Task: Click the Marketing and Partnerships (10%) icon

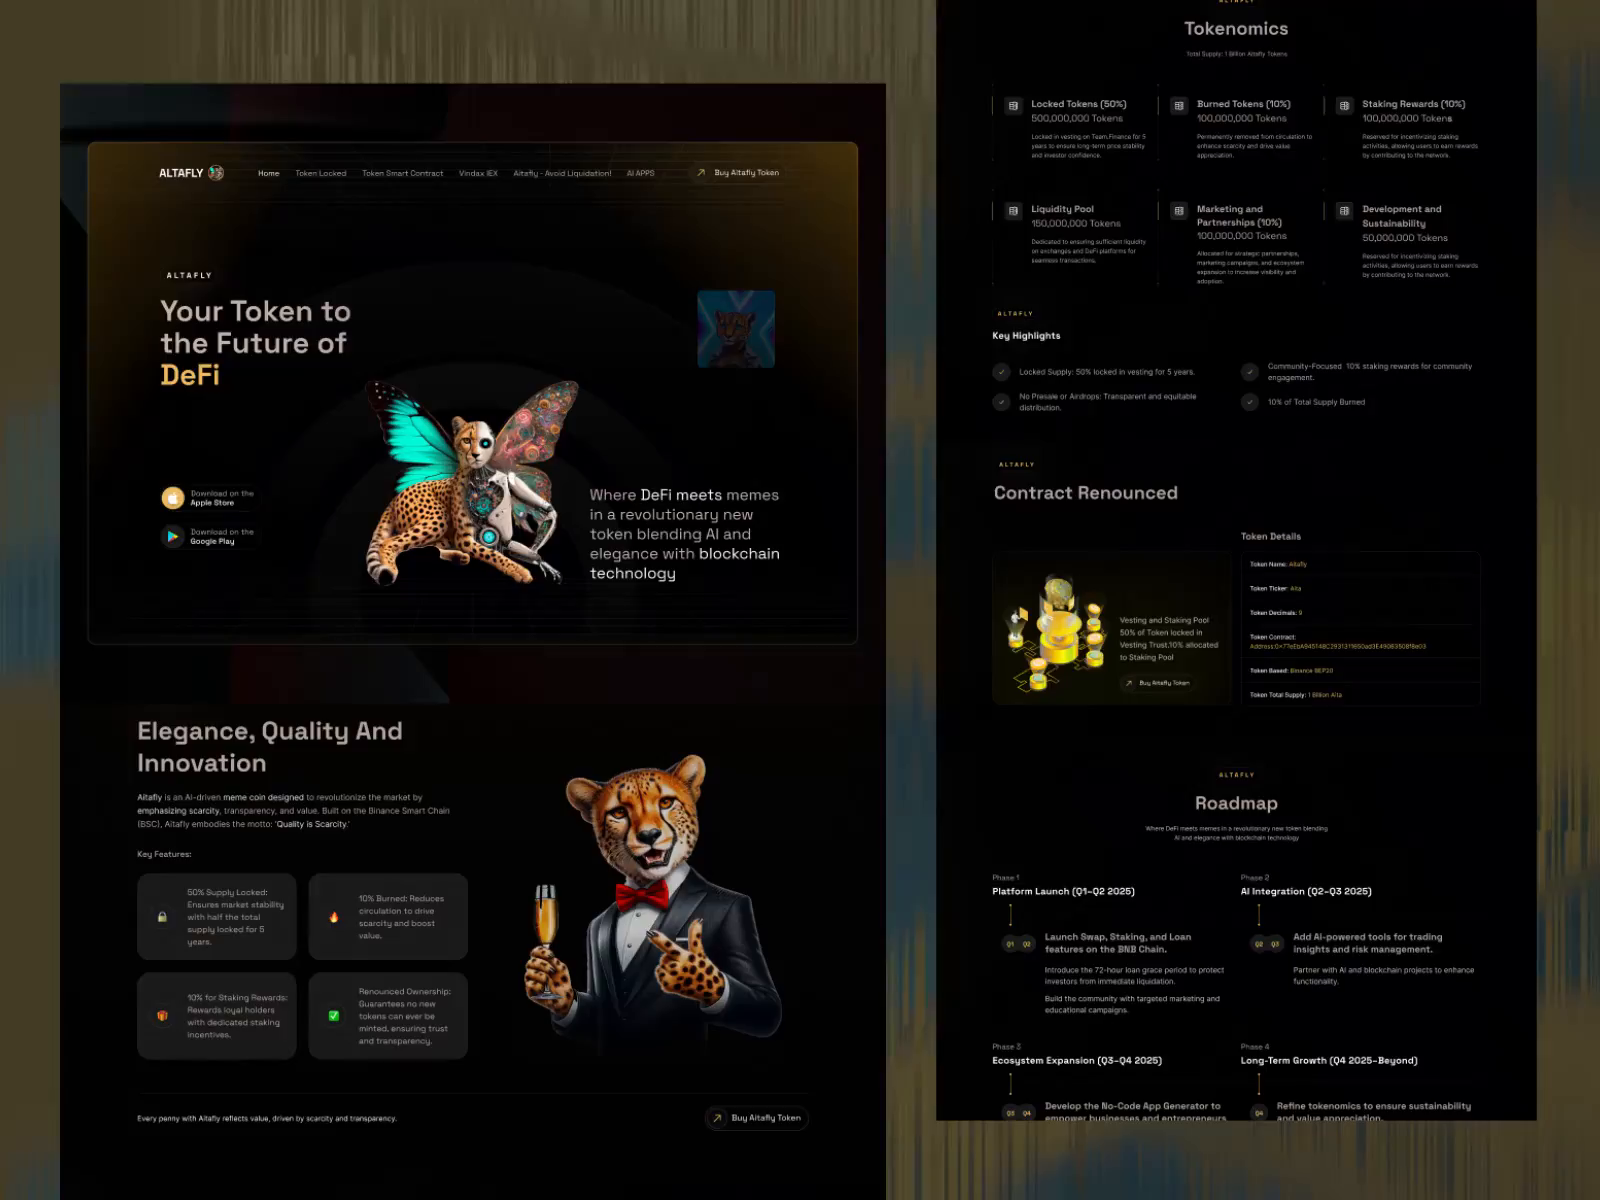Action: [1179, 211]
